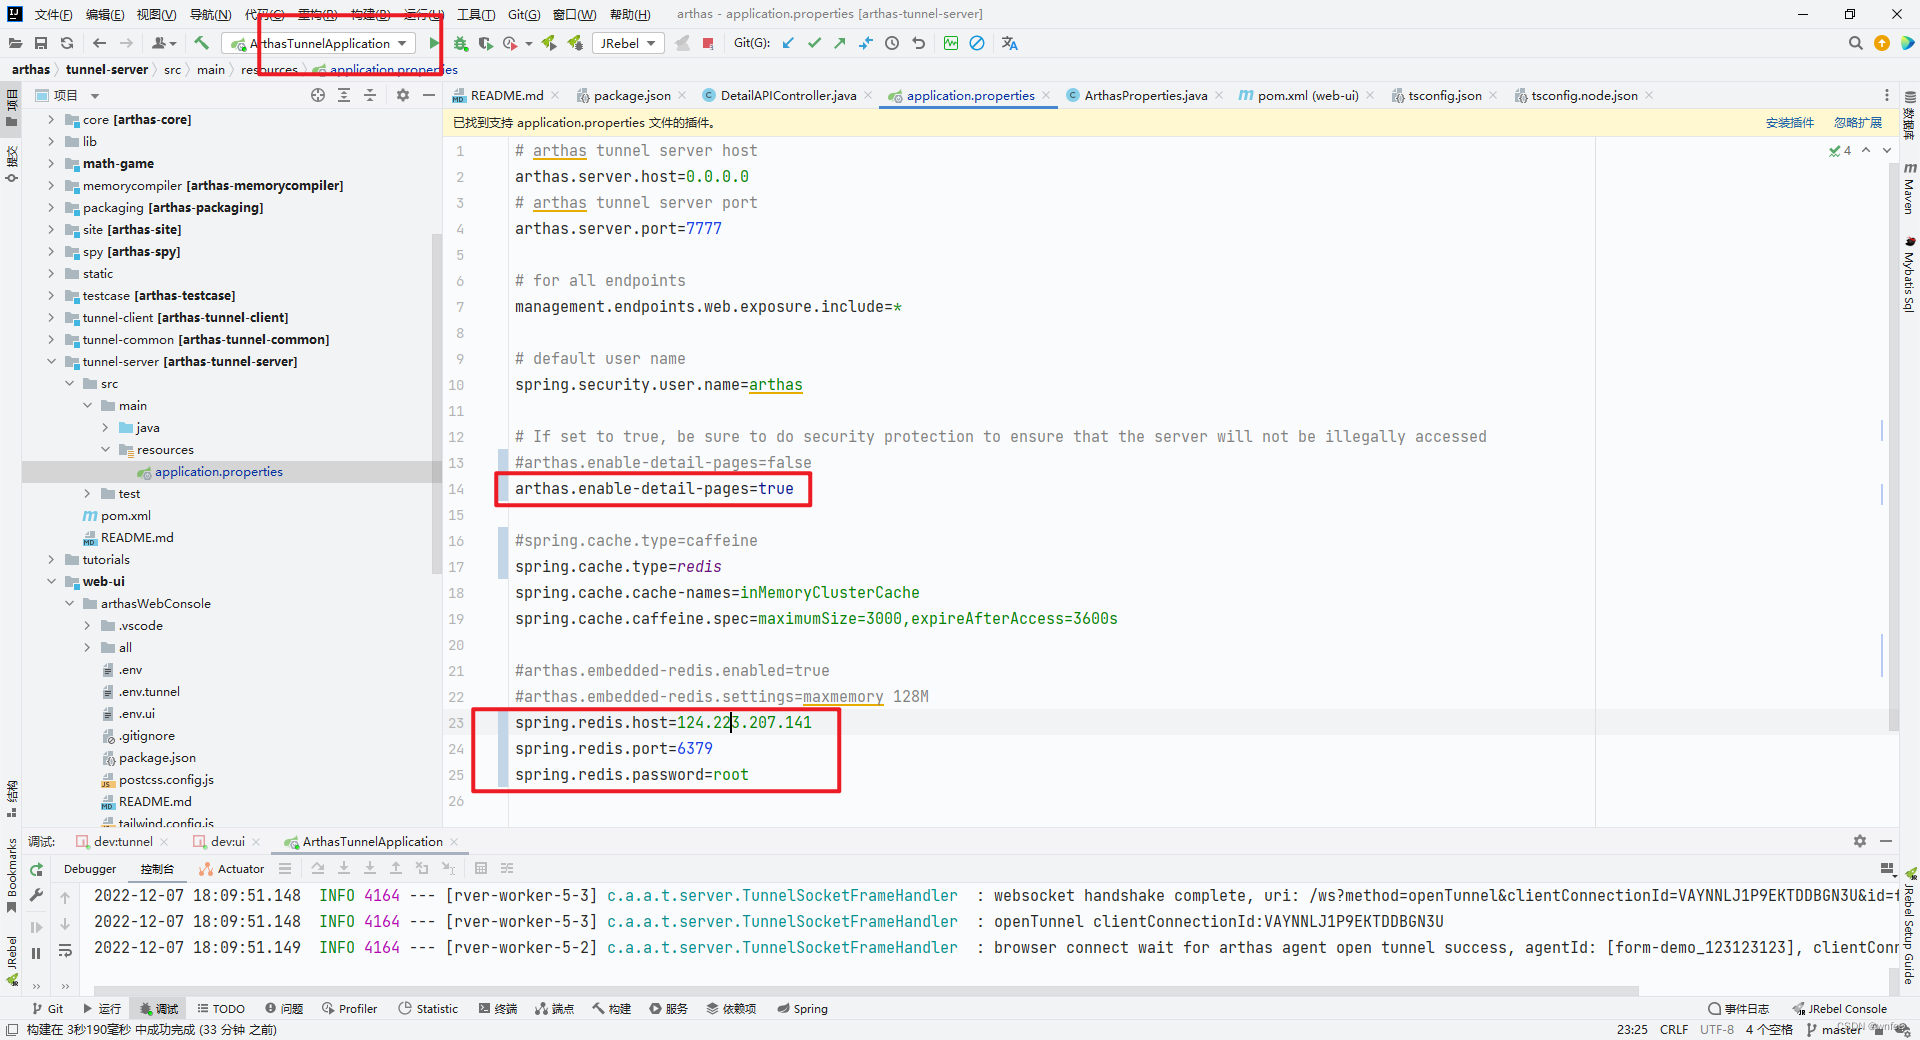Click the master branch indicator in the status bar
Screen dimensions: 1920x1040
click(1841, 1029)
